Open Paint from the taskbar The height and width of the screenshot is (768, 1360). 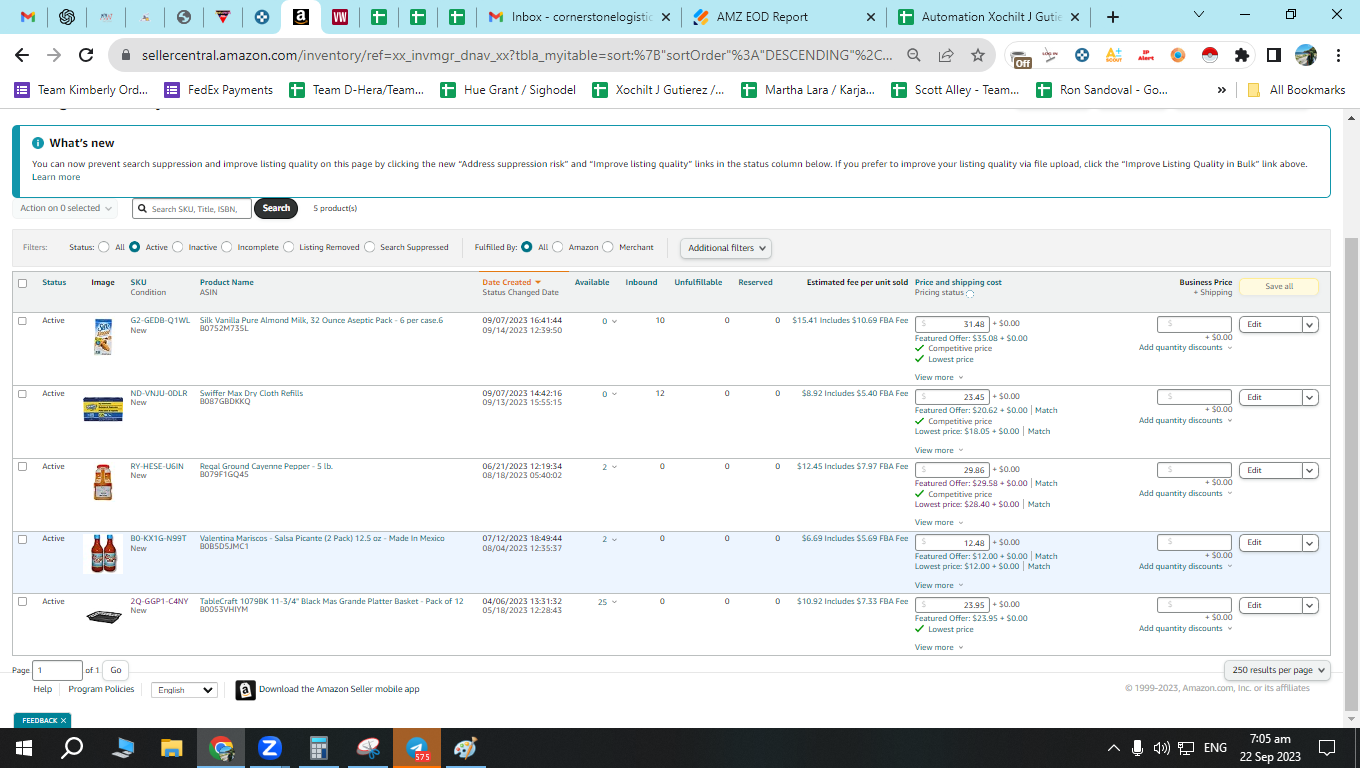pyautogui.click(x=466, y=747)
